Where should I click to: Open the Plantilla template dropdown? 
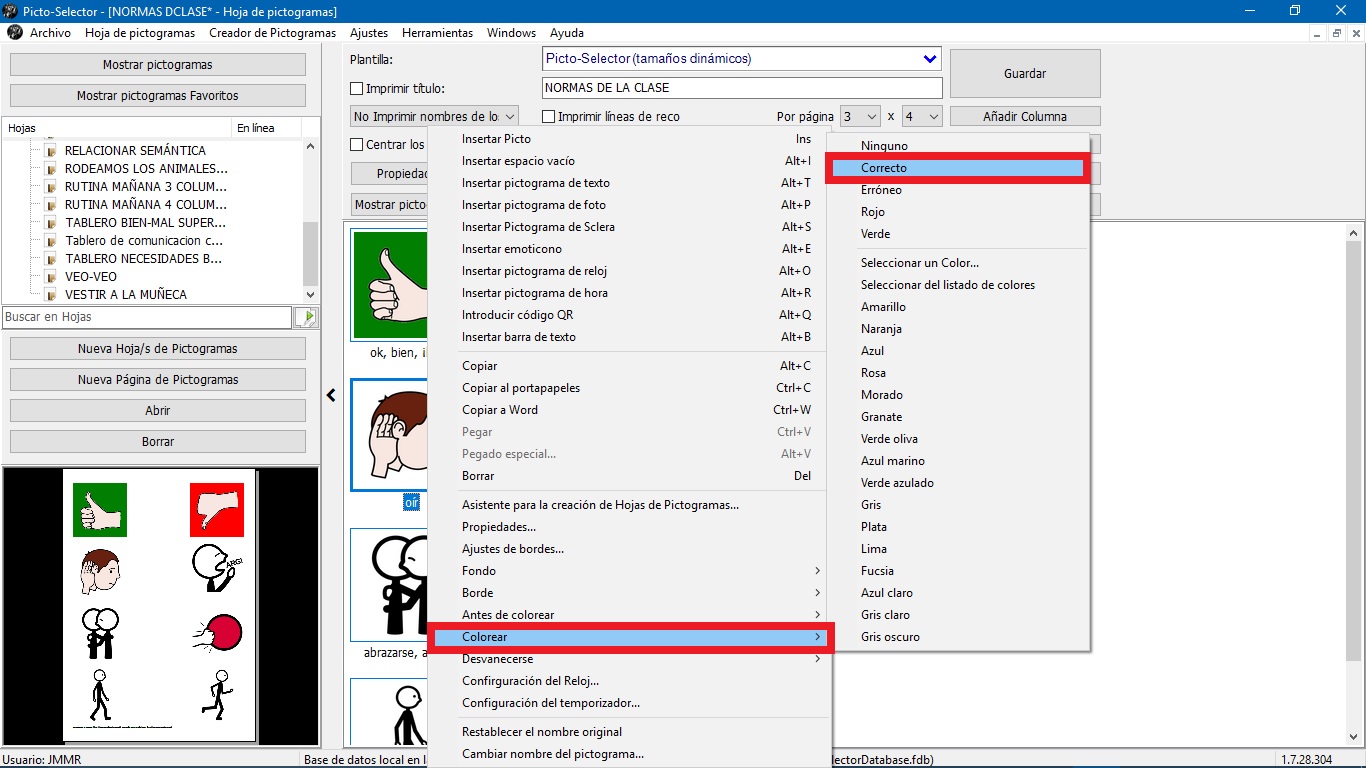pos(931,58)
